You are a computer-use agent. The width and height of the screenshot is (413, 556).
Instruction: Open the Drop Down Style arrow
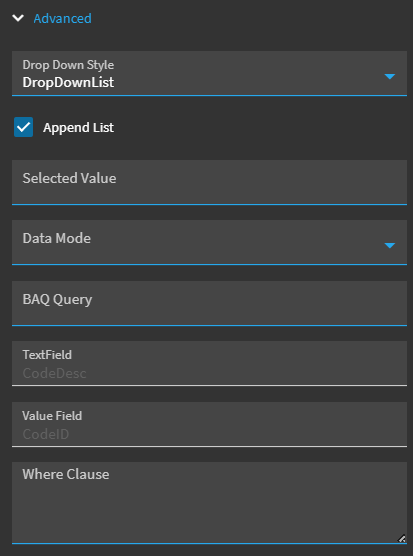pyautogui.click(x=390, y=76)
